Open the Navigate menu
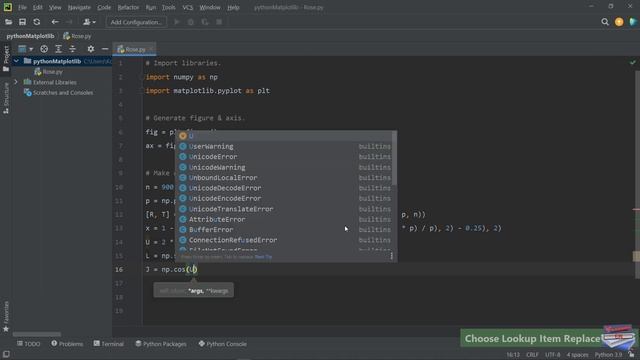Screen dimensions: 640x360 (79, 7)
